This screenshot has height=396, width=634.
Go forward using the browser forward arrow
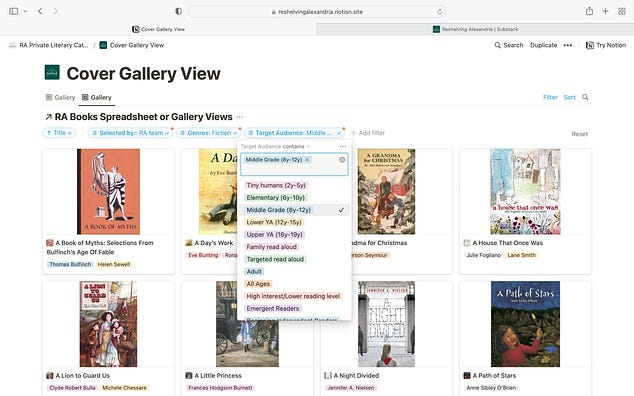tap(55, 11)
